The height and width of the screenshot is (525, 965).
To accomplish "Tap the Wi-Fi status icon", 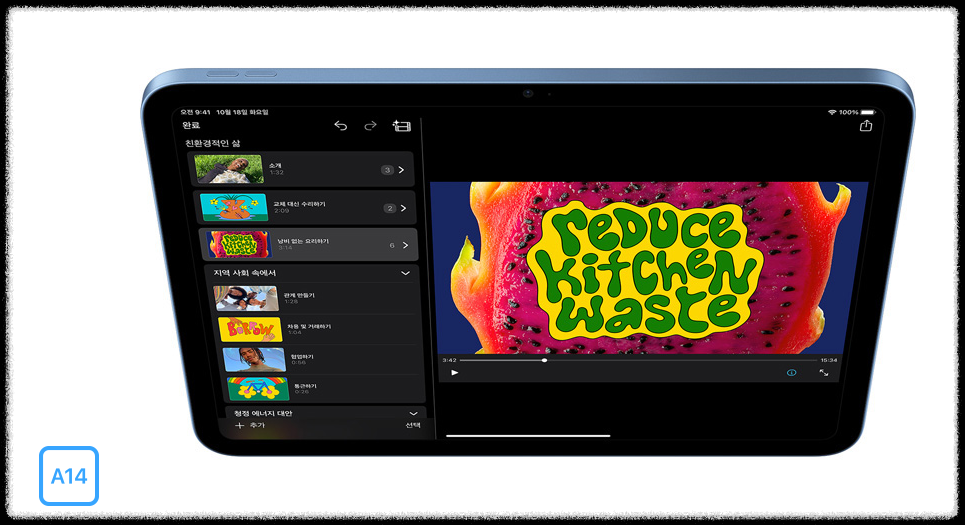I will tap(832, 112).
